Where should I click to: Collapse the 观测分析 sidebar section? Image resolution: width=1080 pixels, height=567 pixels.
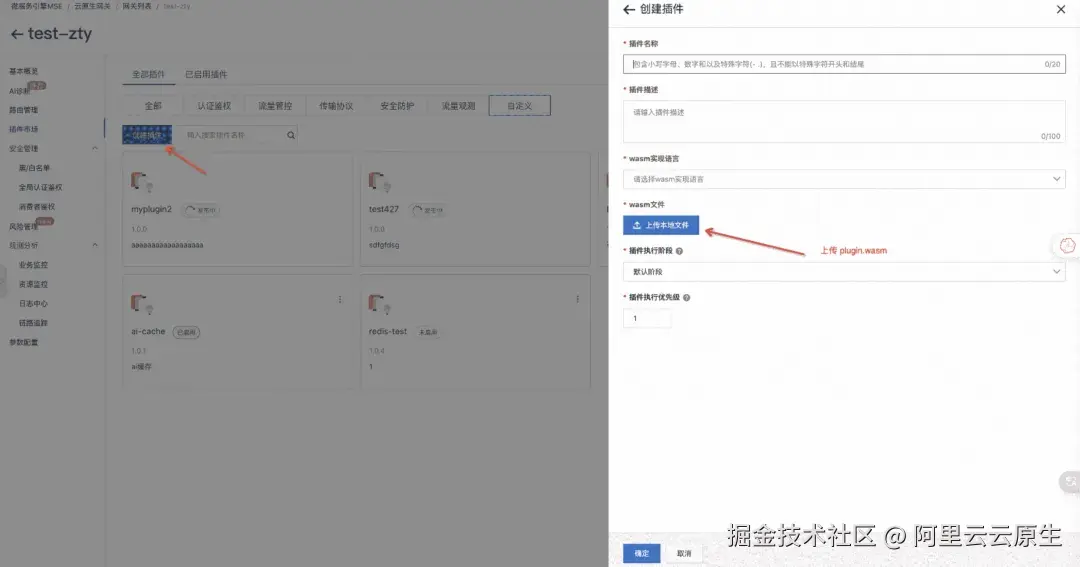pos(95,245)
